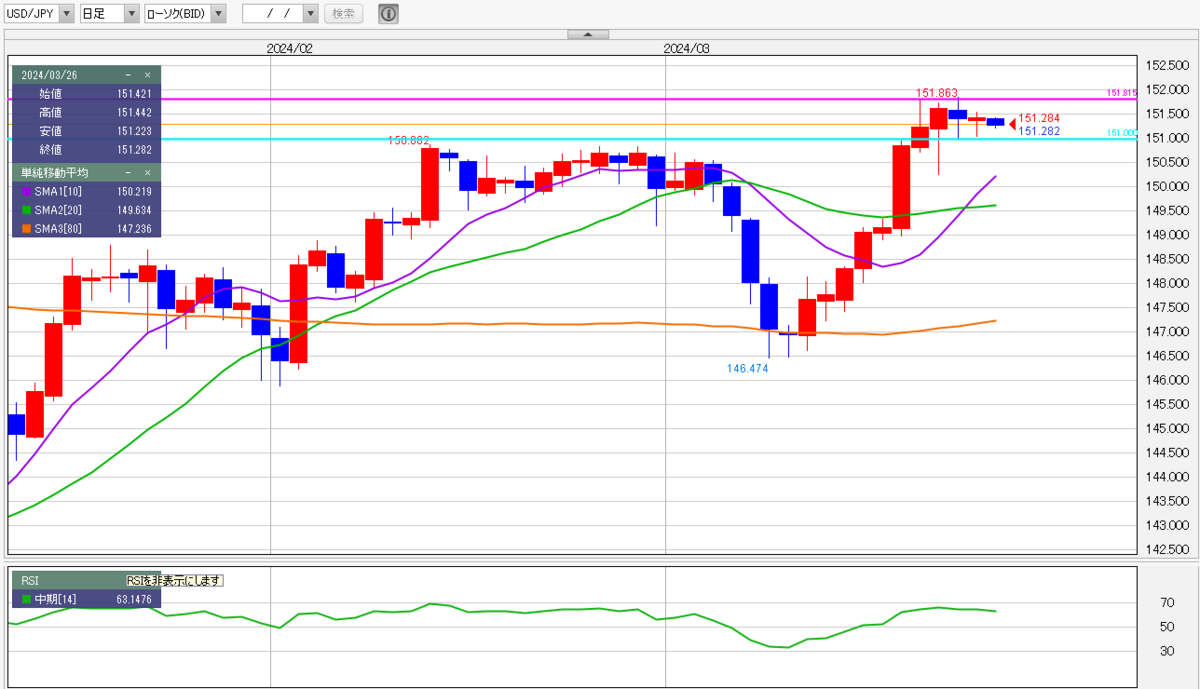This screenshot has width=1200, height=689.
Task: Select the 高値 row label
Action: [x=50, y=112]
